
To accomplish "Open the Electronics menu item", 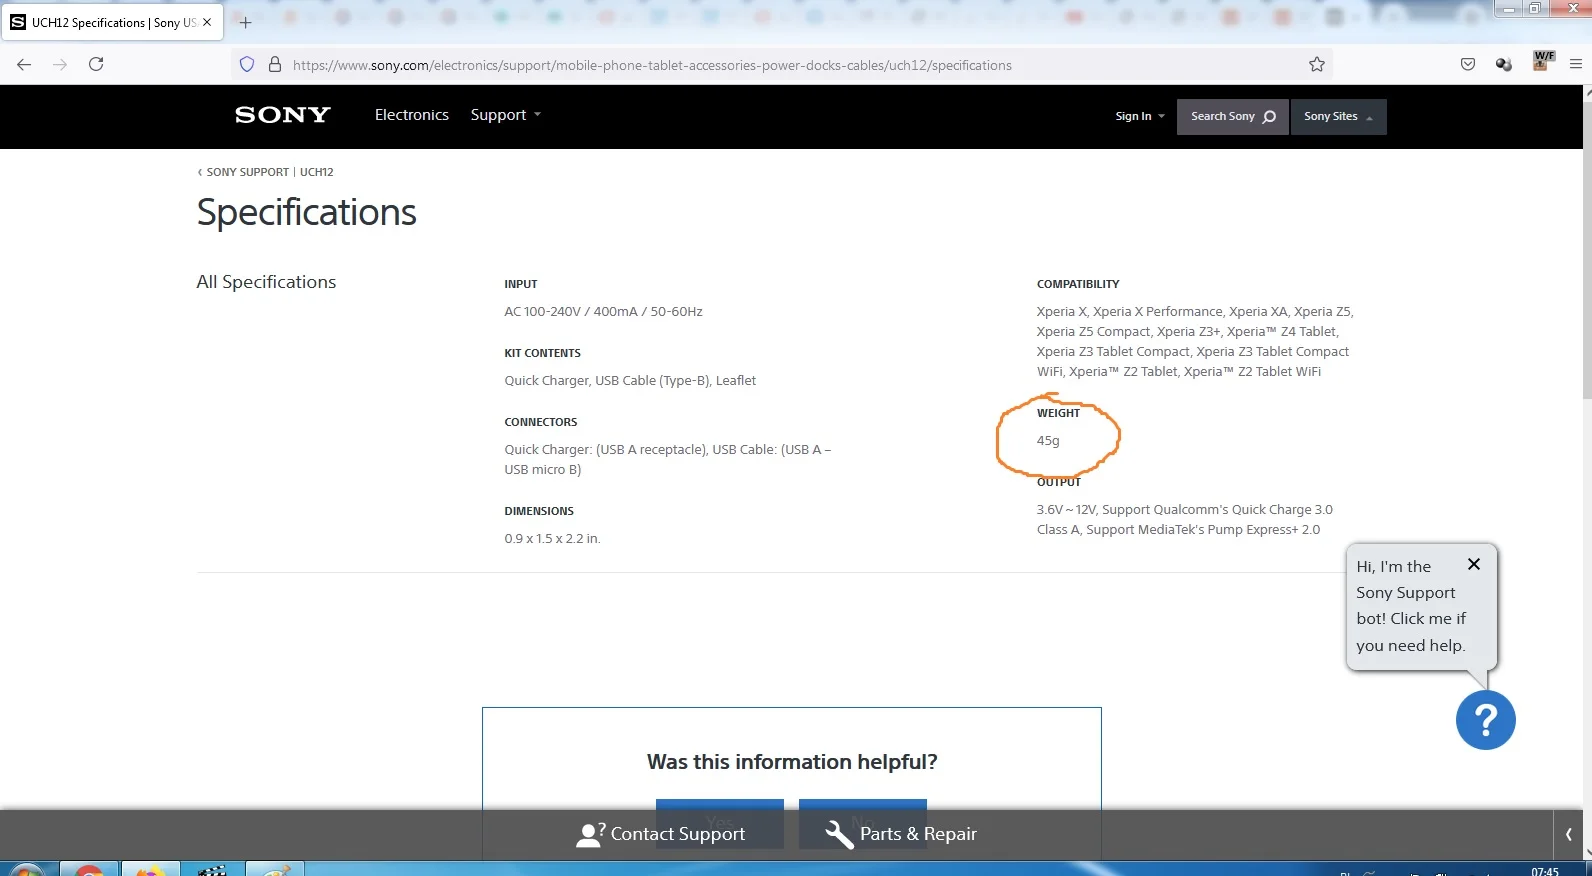I will (x=412, y=115).
